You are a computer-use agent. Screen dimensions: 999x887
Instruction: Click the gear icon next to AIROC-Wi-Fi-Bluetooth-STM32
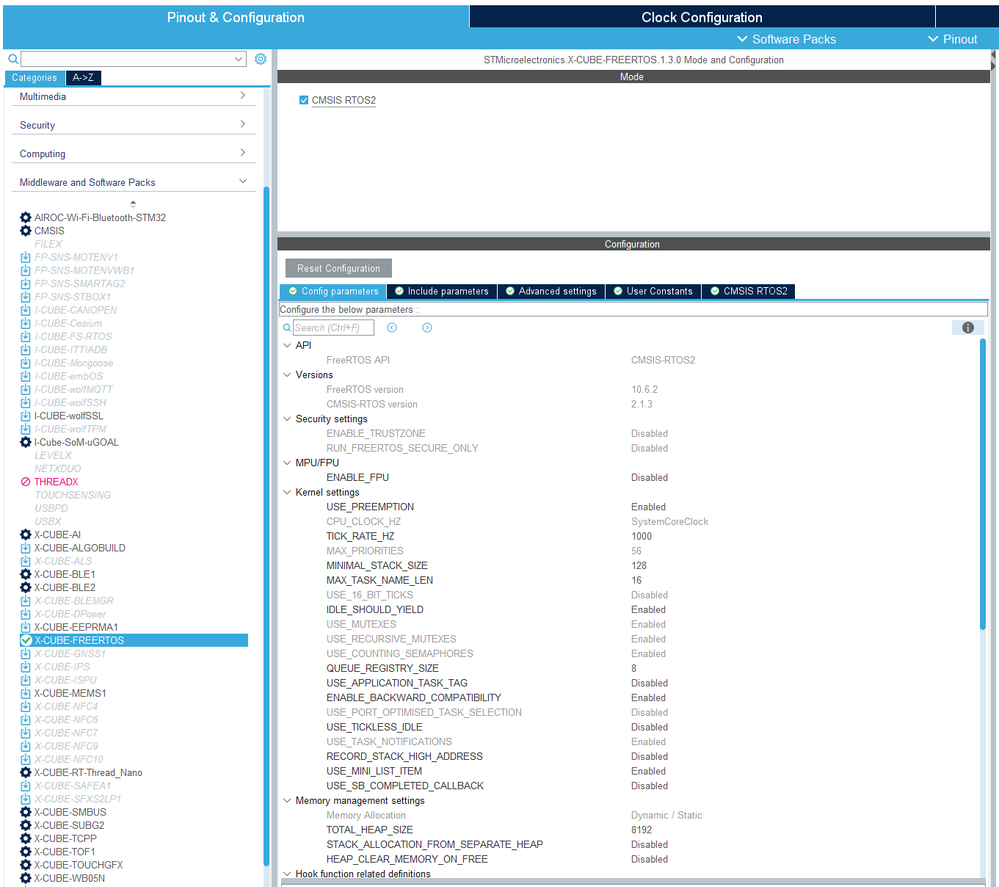[25, 217]
